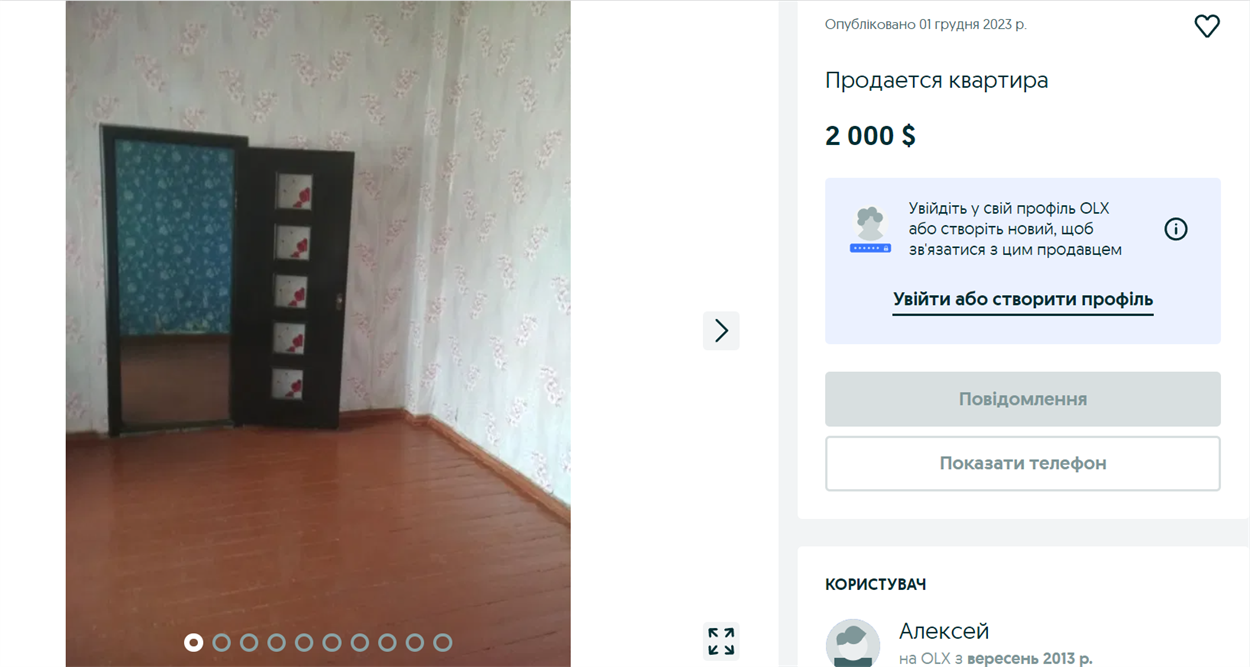Click the Повідомлення button
Image resolution: width=1250 pixels, height=667 pixels.
1023,399
